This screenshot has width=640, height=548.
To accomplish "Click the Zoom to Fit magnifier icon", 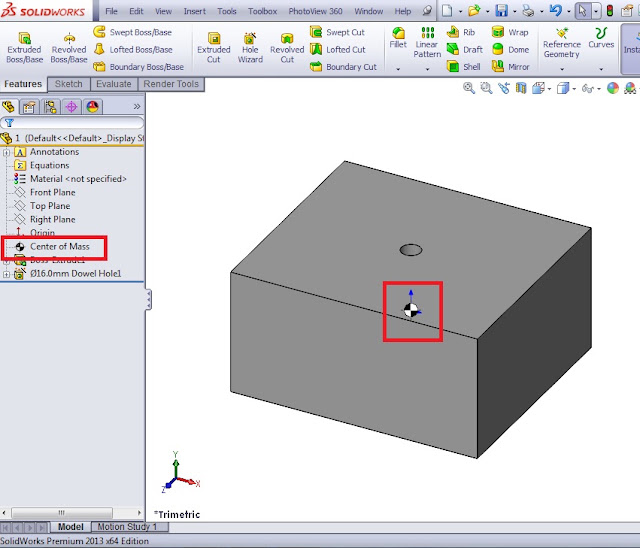I will pos(469,88).
